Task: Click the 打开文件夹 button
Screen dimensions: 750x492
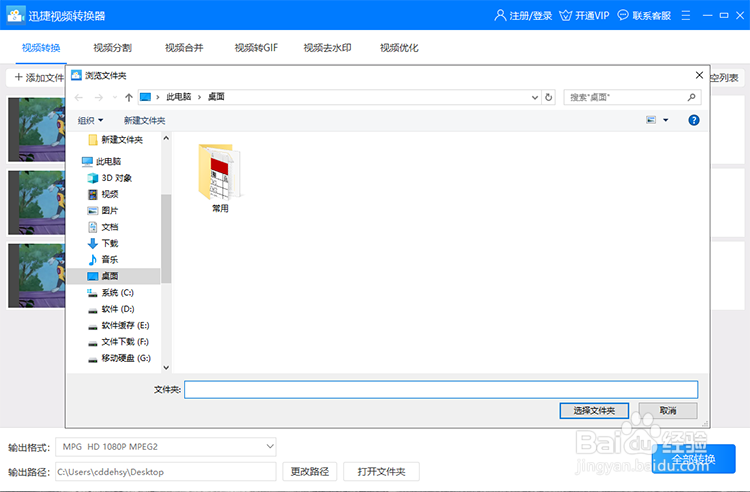Action: [381, 472]
